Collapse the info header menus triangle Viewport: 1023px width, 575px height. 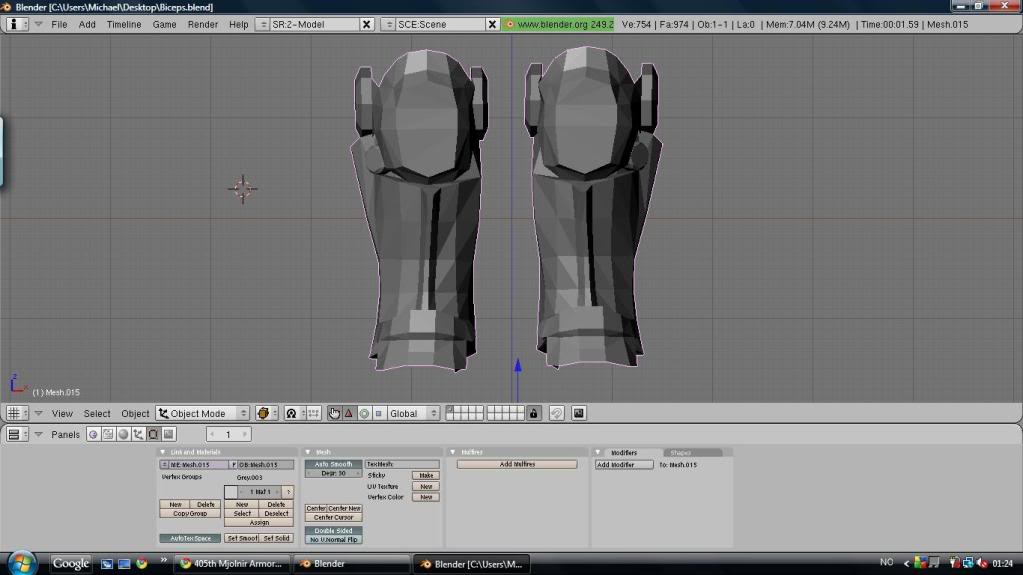(38, 24)
